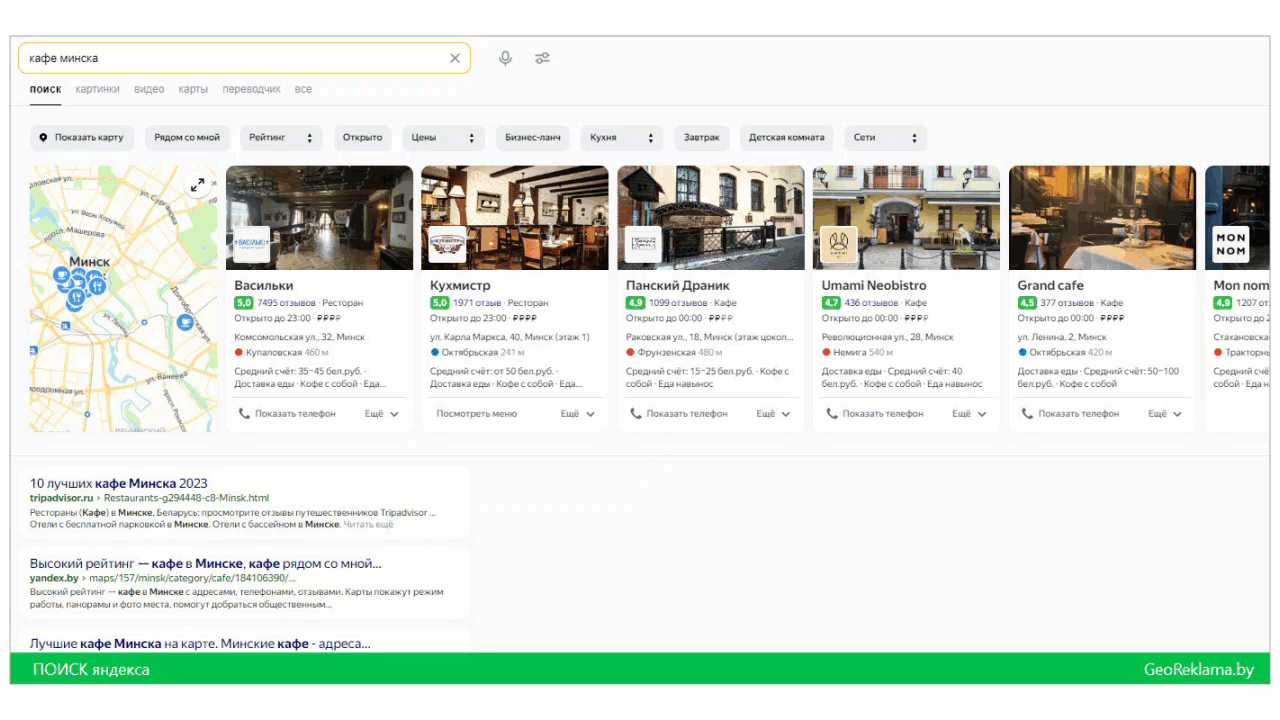The image size is (1280, 720).
Task: Open search settings sliders icon
Action: point(542,58)
